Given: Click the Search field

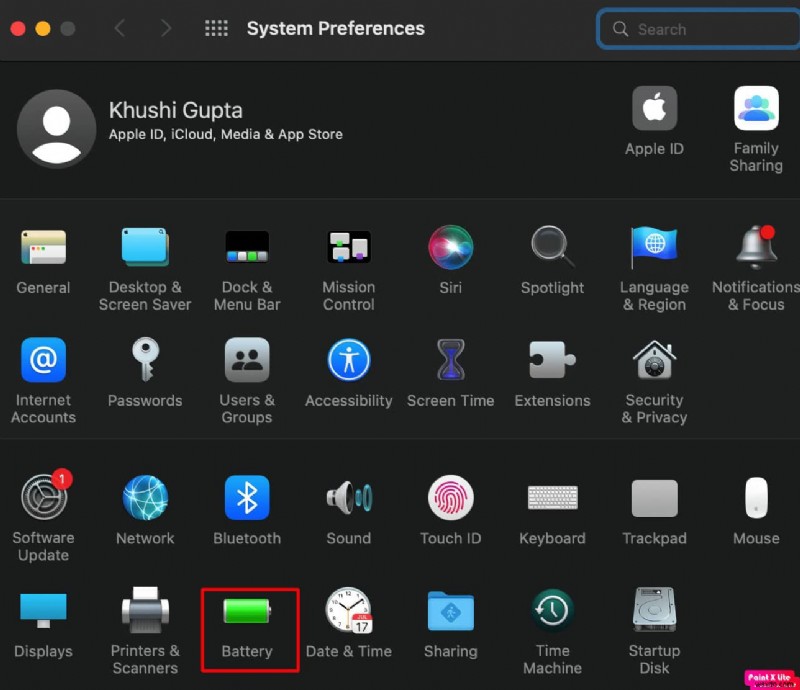Looking at the screenshot, I should coord(699,29).
